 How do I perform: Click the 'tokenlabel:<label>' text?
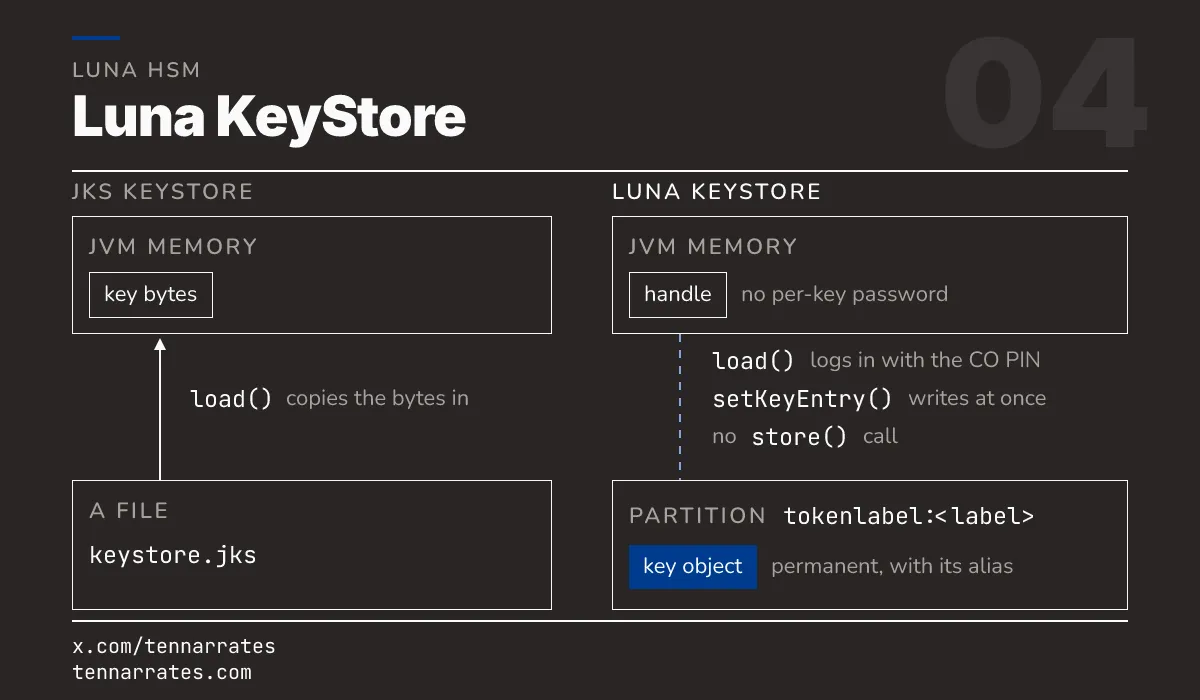coord(909,516)
